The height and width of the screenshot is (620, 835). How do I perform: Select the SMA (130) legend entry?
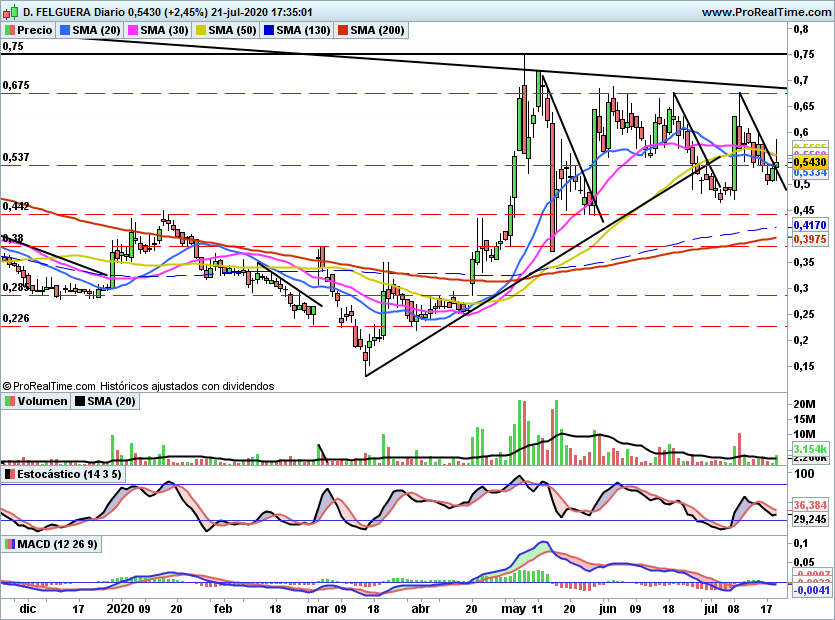point(298,30)
